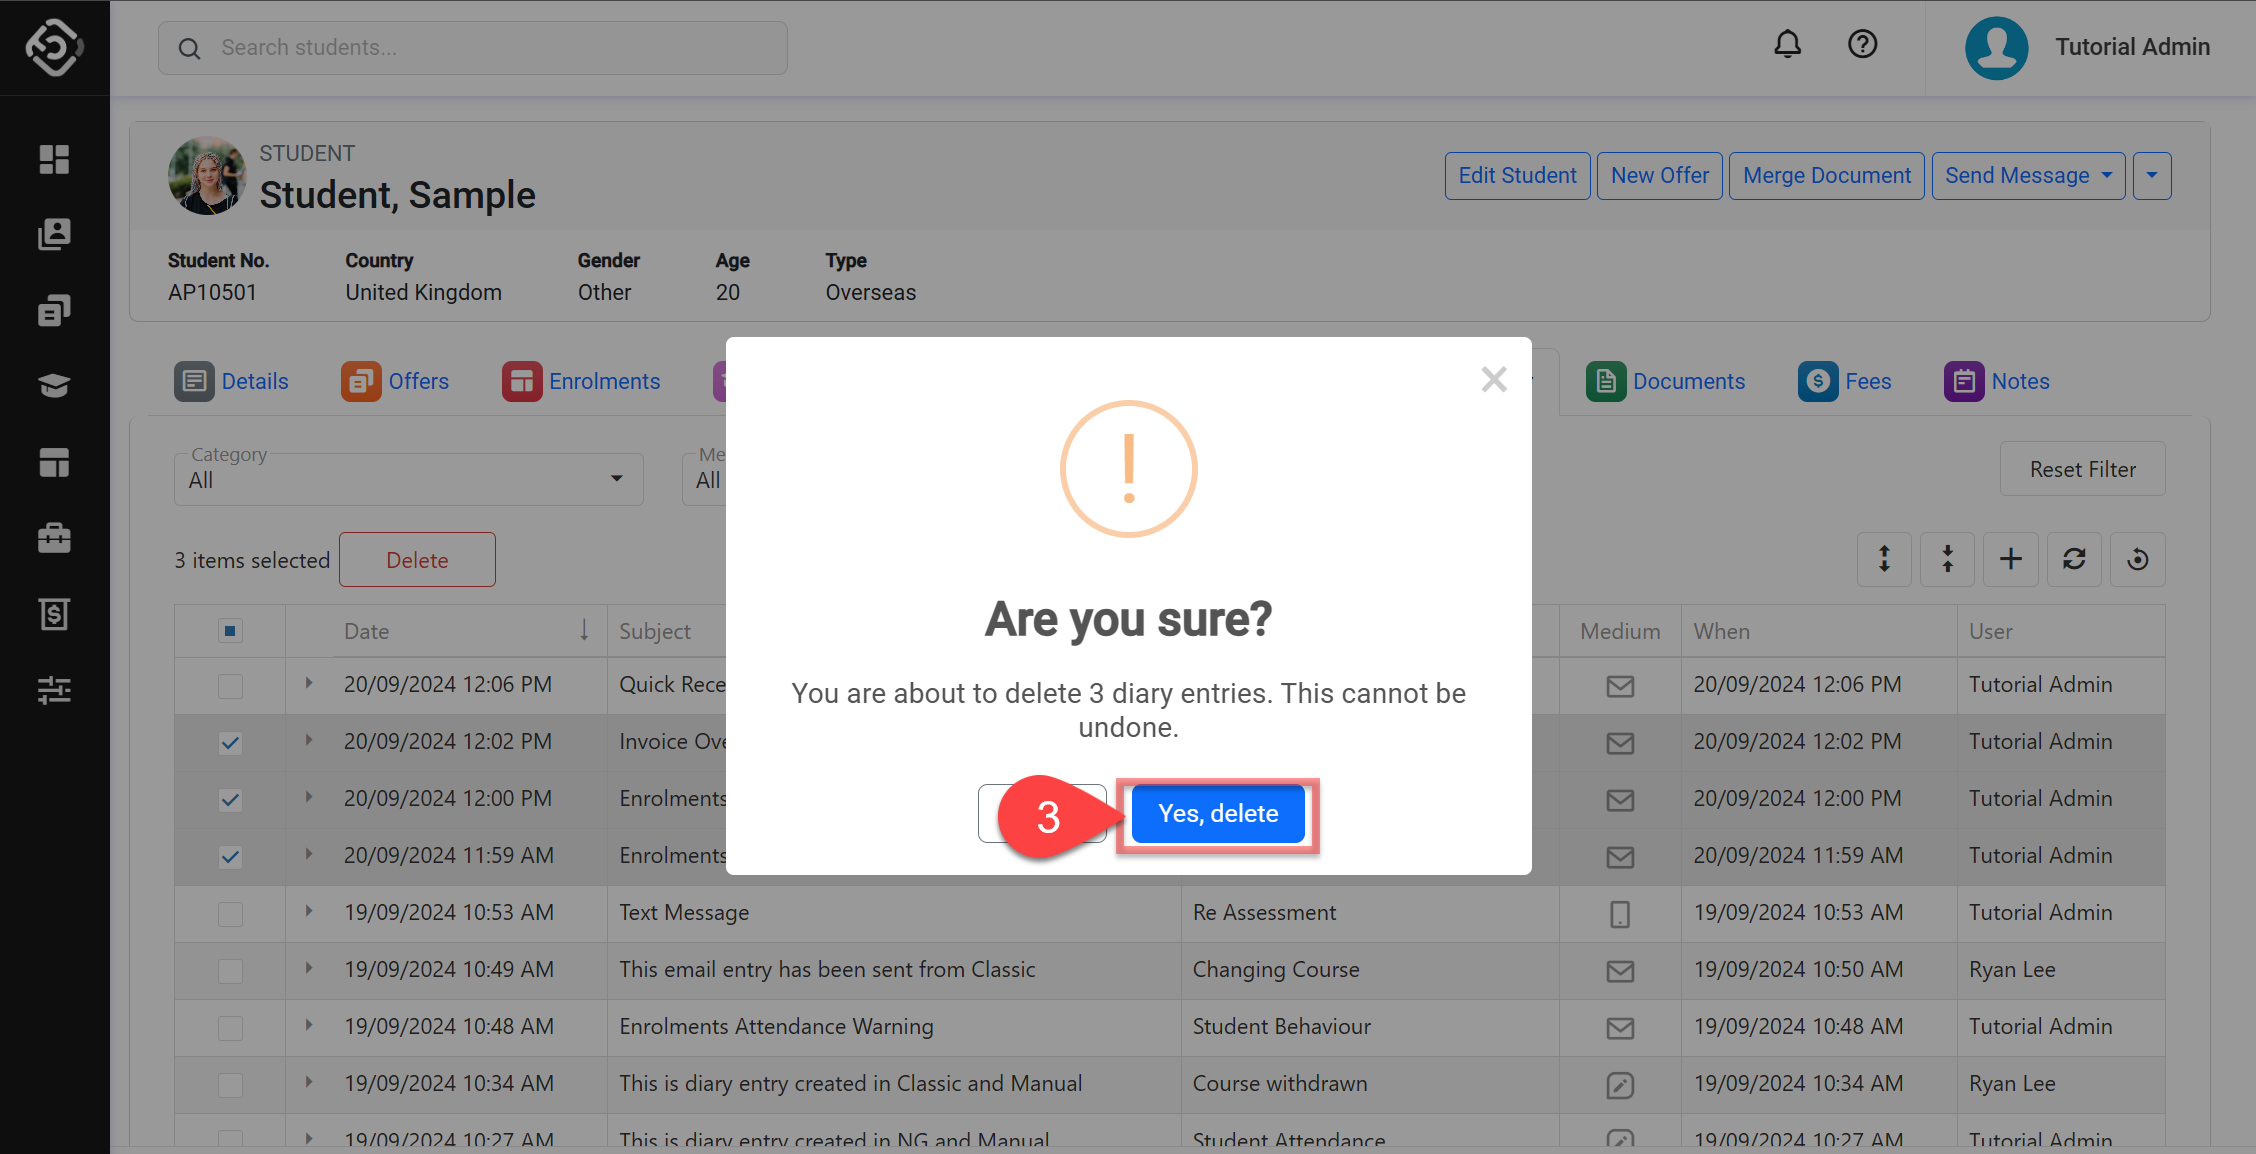
Task: Click New Offer button
Action: [1660, 176]
